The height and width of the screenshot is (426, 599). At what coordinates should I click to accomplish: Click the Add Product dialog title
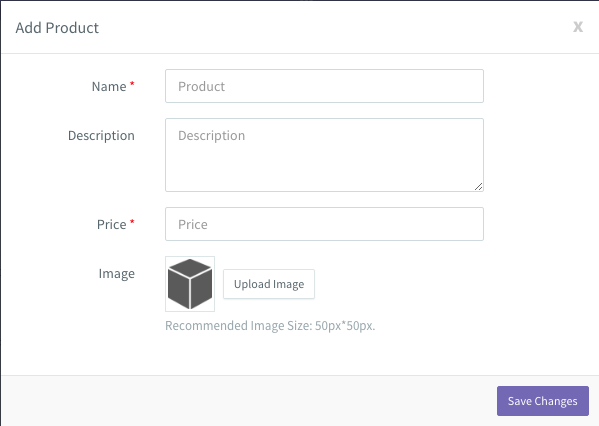click(x=57, y=28)
